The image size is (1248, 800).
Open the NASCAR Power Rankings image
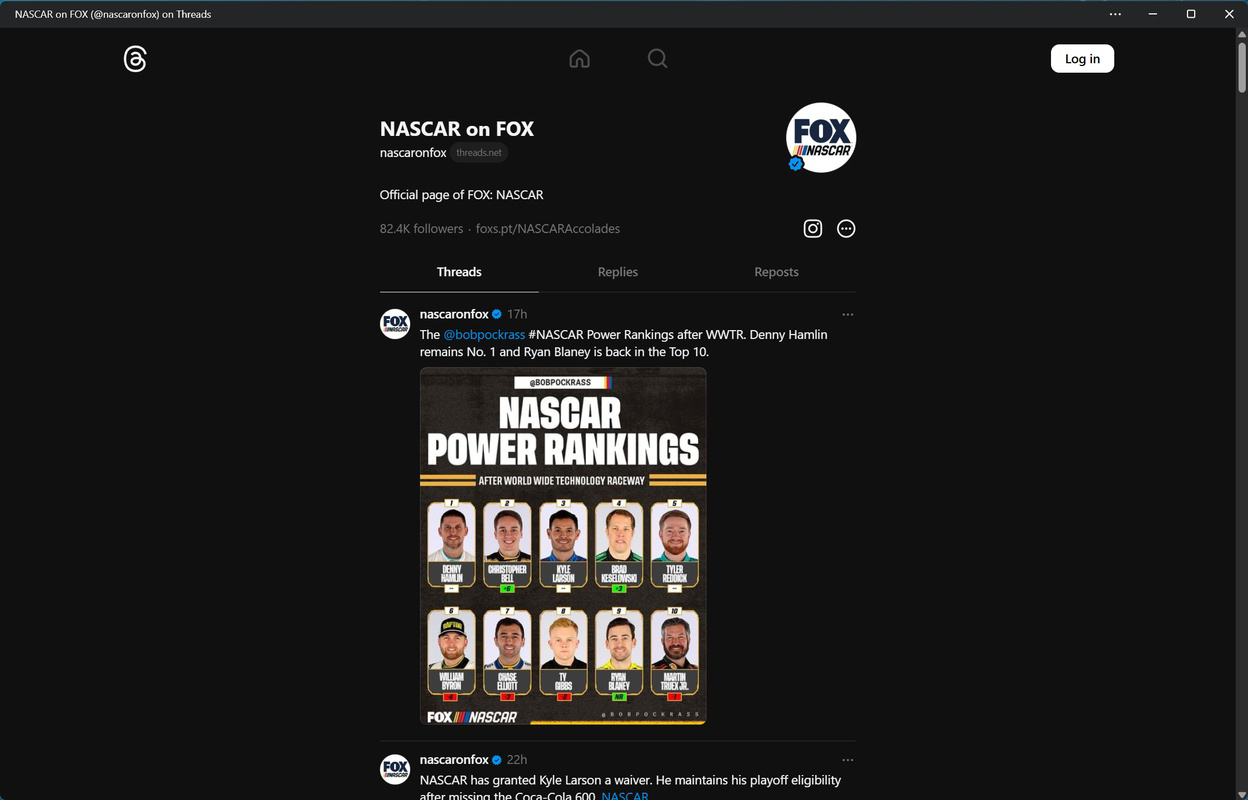coord(563,546)
